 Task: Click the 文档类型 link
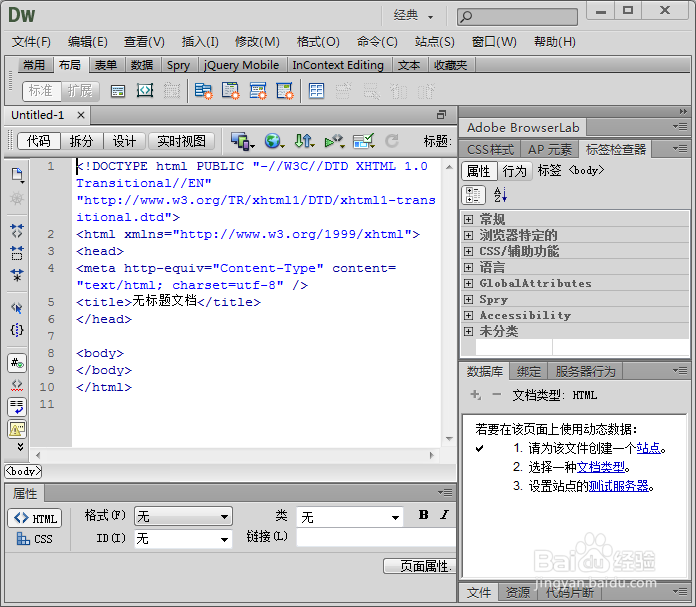[x=600, y=467]
